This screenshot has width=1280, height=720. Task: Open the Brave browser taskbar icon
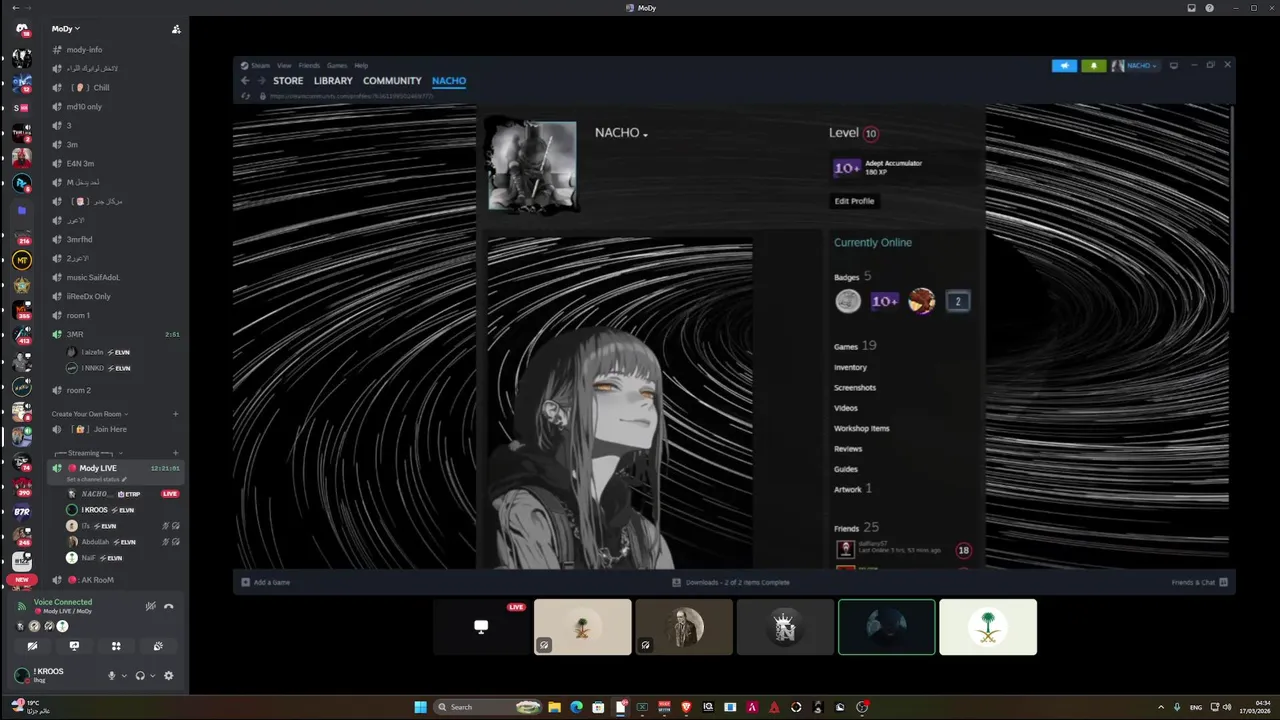click(686, 707)
